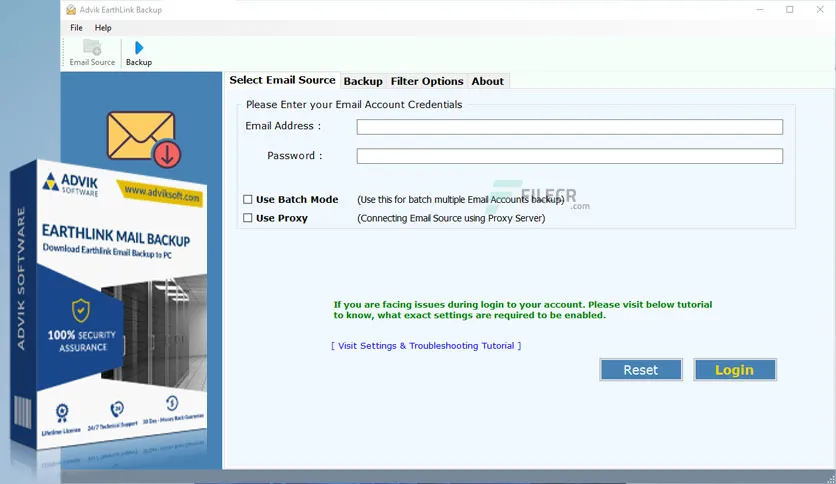Screen dimensions: 836x484
Task: Click the Login button
Action: tap(735, 369)
